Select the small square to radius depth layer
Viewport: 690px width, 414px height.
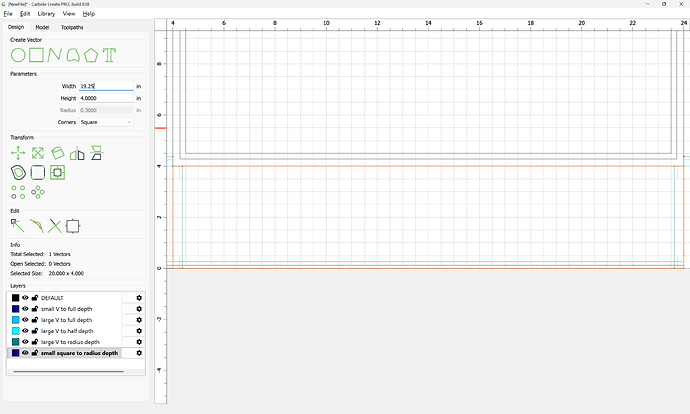point(80,353)
